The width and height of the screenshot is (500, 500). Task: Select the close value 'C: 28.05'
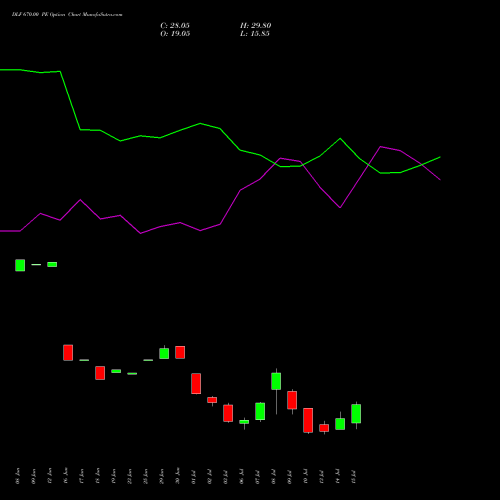tap(175, 26)
